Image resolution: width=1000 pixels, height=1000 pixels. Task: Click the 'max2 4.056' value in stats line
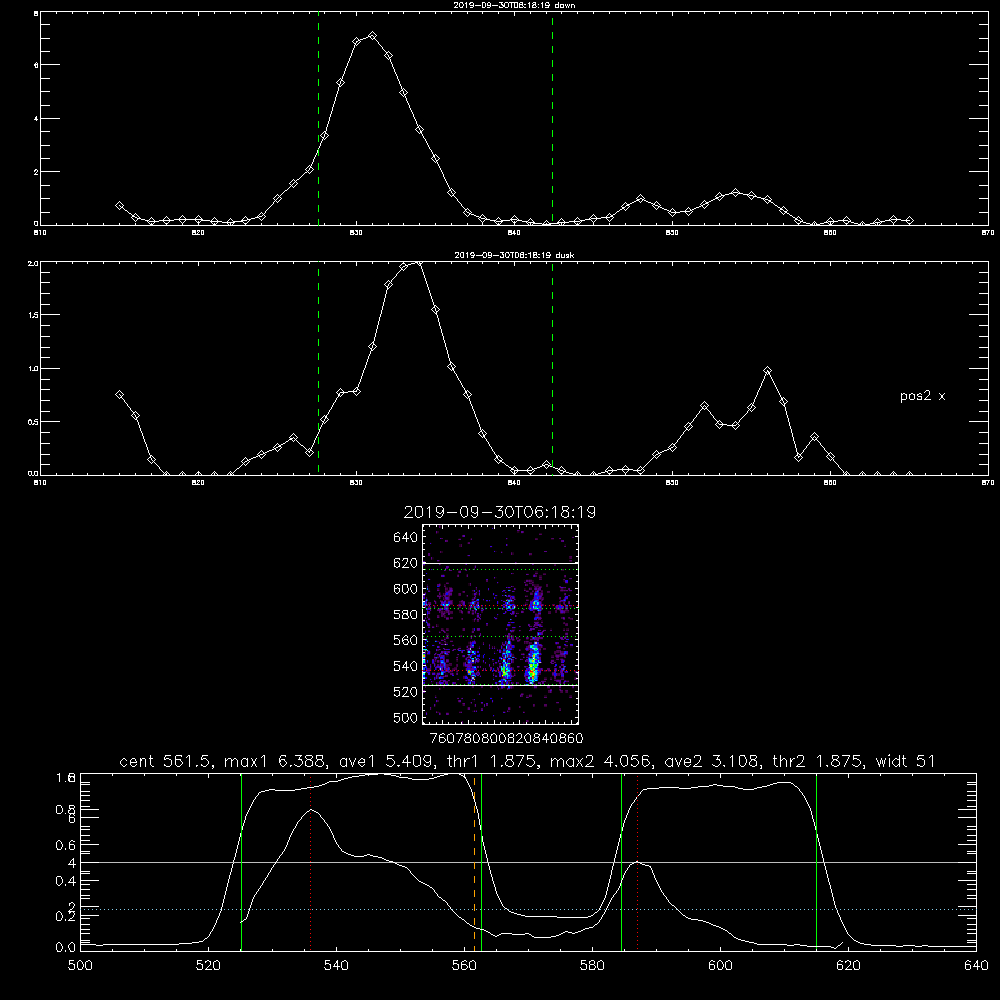[600, 761]
